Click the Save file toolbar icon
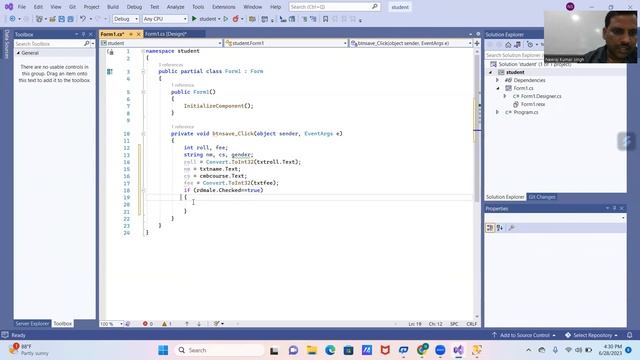Image resolution: width=640 pixels, height=360 pixels. click(x=62, y=19)
